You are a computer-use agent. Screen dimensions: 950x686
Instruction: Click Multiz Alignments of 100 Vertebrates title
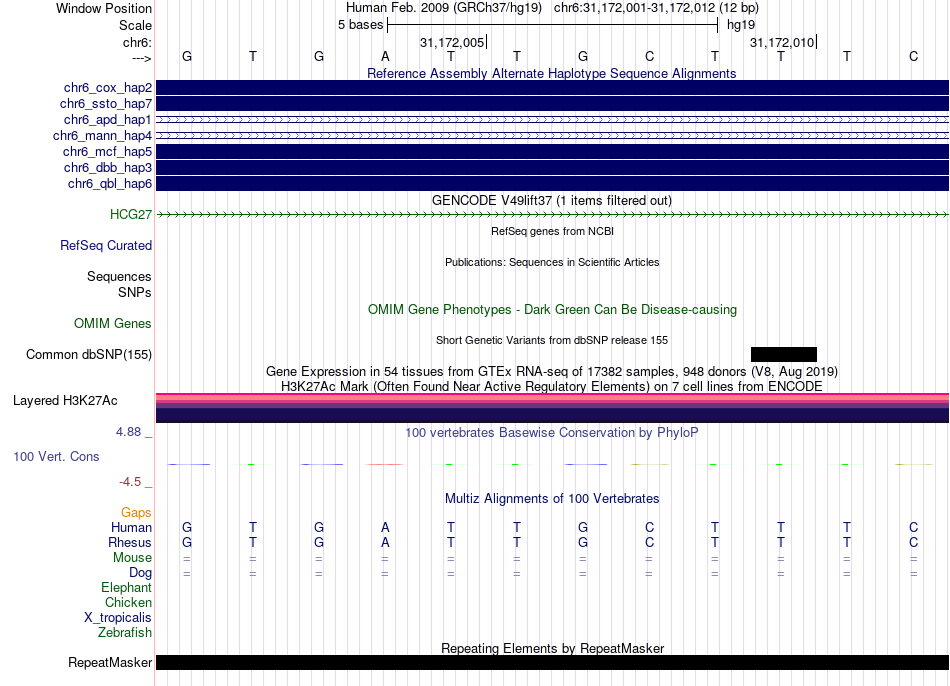click(552, 499)
